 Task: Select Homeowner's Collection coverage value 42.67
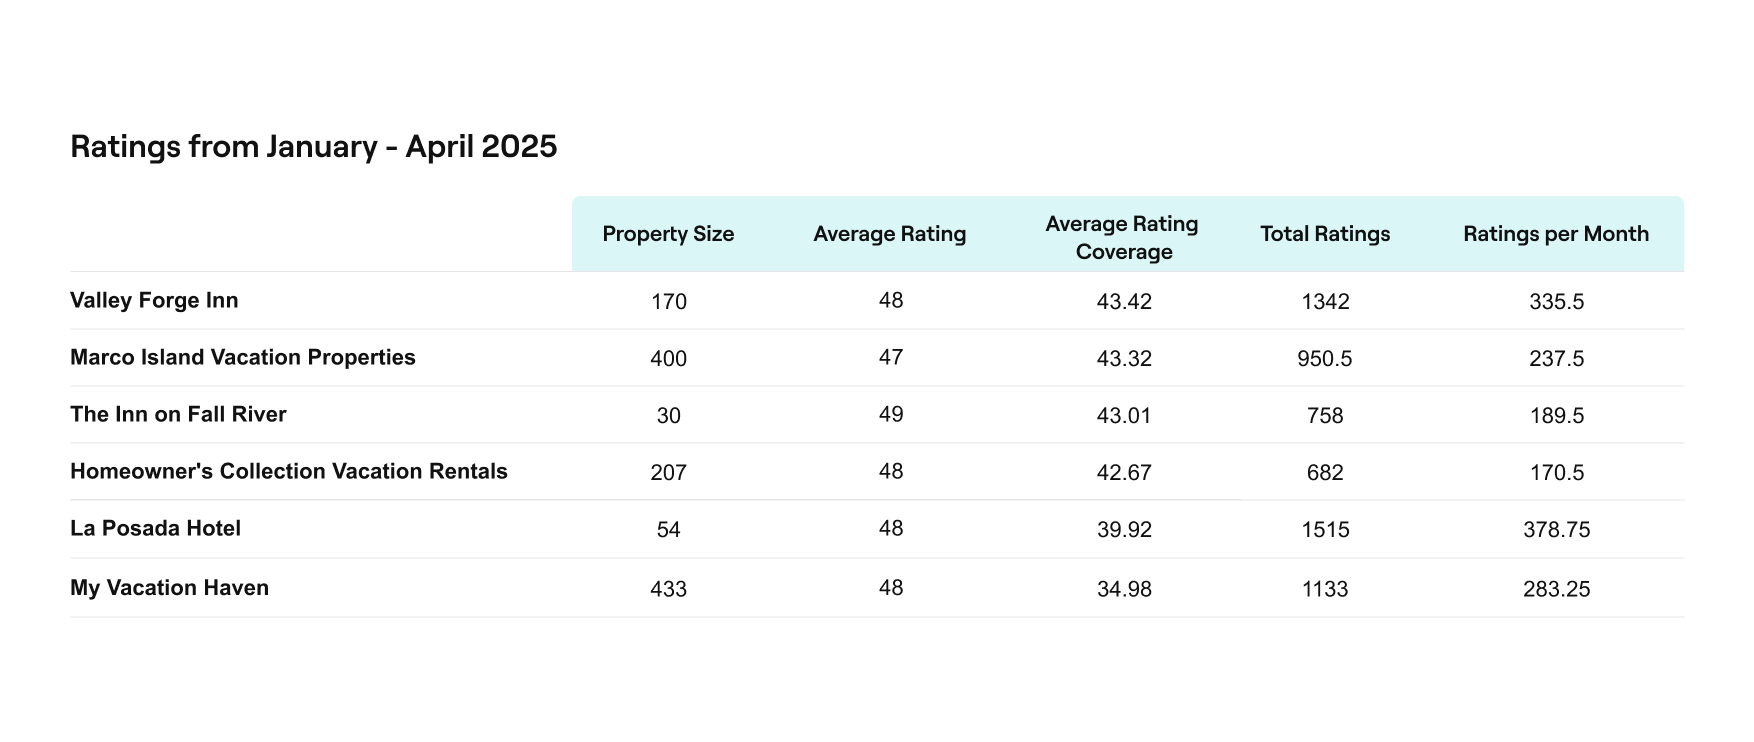coord(1124,473)
